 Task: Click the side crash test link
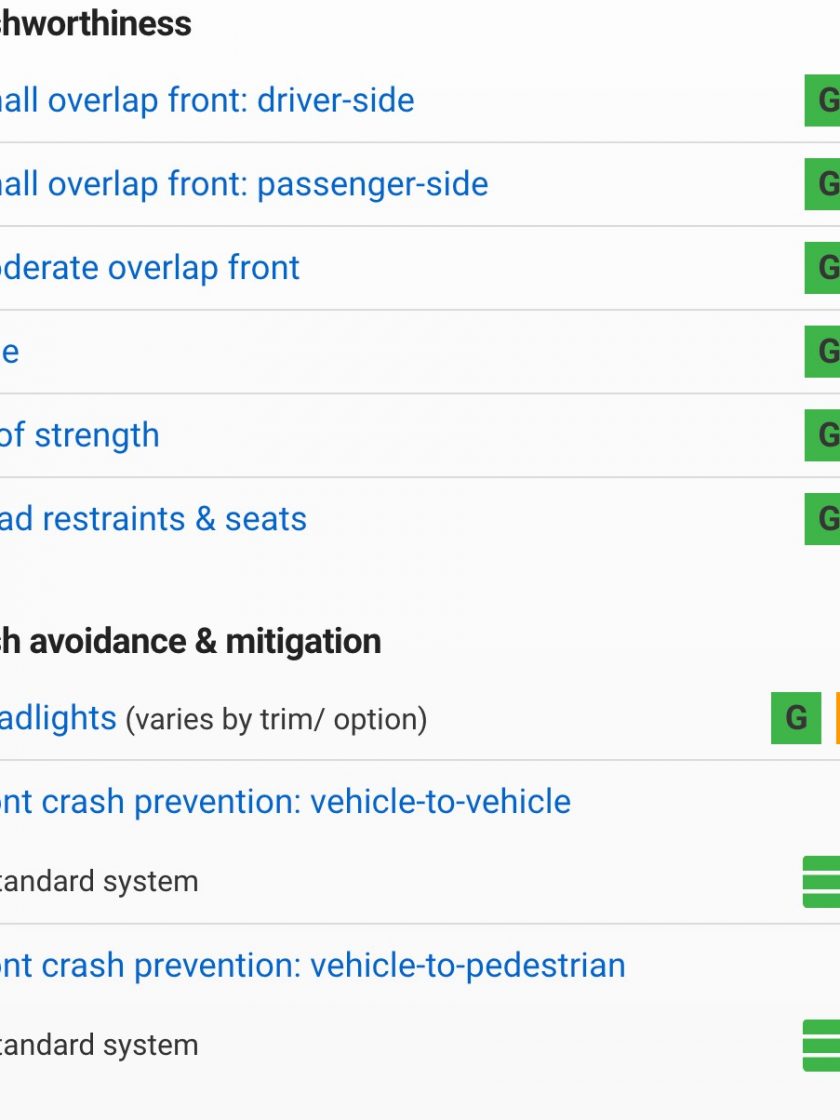[x=9, y=351]
